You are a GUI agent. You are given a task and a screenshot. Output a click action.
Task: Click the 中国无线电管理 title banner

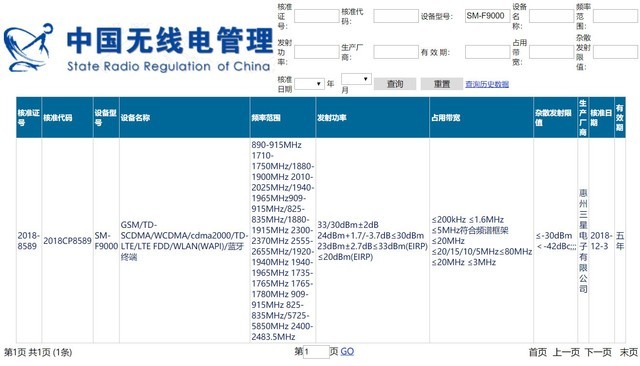pyautogui.click(x=170, y=40)
